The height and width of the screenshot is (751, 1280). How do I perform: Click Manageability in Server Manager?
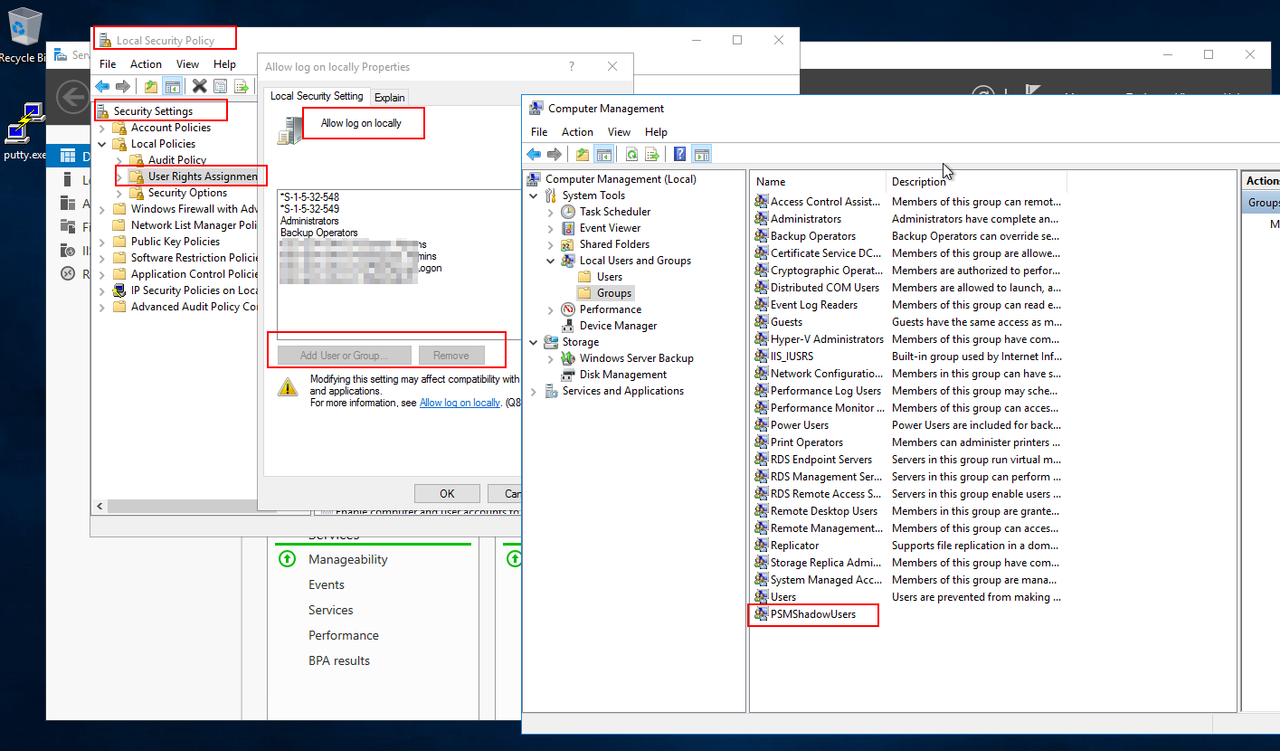point(348,559)
